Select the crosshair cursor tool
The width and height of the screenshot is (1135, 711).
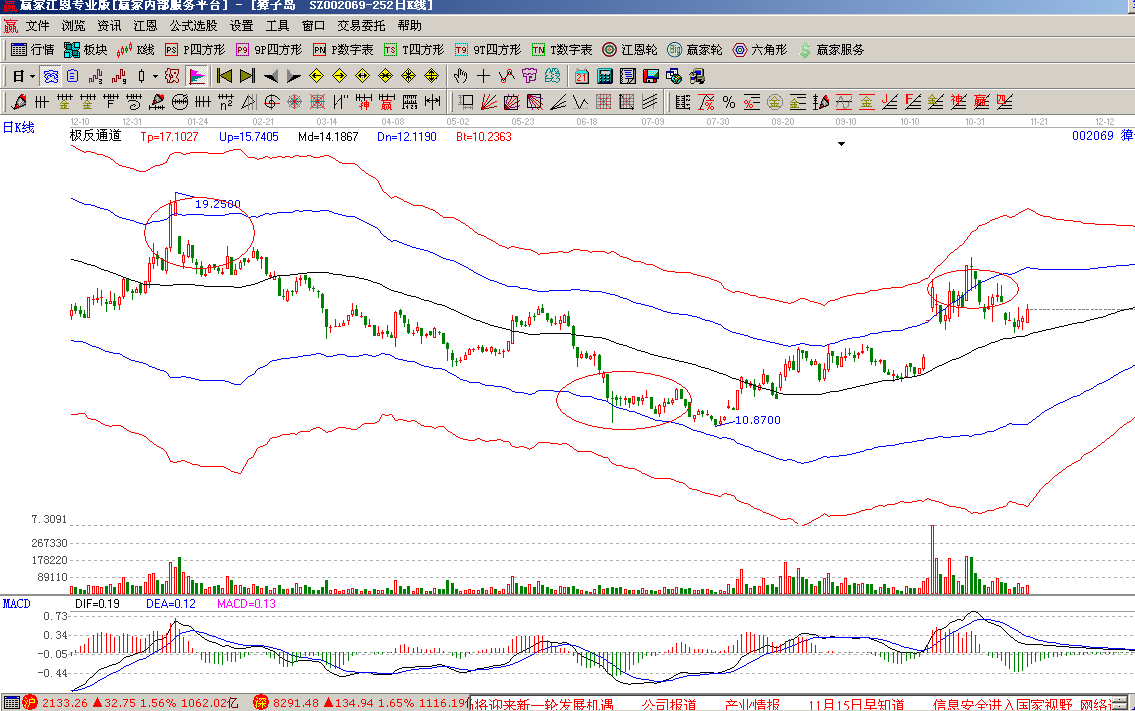pyautogui.click(x=484, y=75)
